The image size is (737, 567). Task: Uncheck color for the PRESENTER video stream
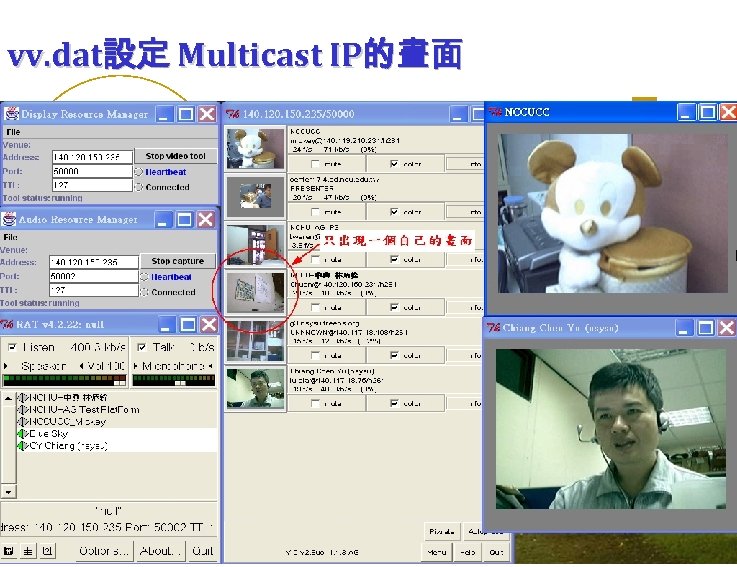394,212
